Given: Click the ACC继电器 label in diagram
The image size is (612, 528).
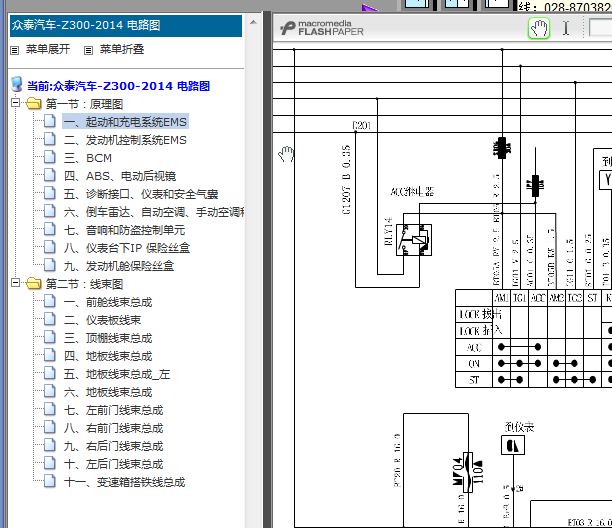Looking at the screenshot, I should [x=412, y=191].
